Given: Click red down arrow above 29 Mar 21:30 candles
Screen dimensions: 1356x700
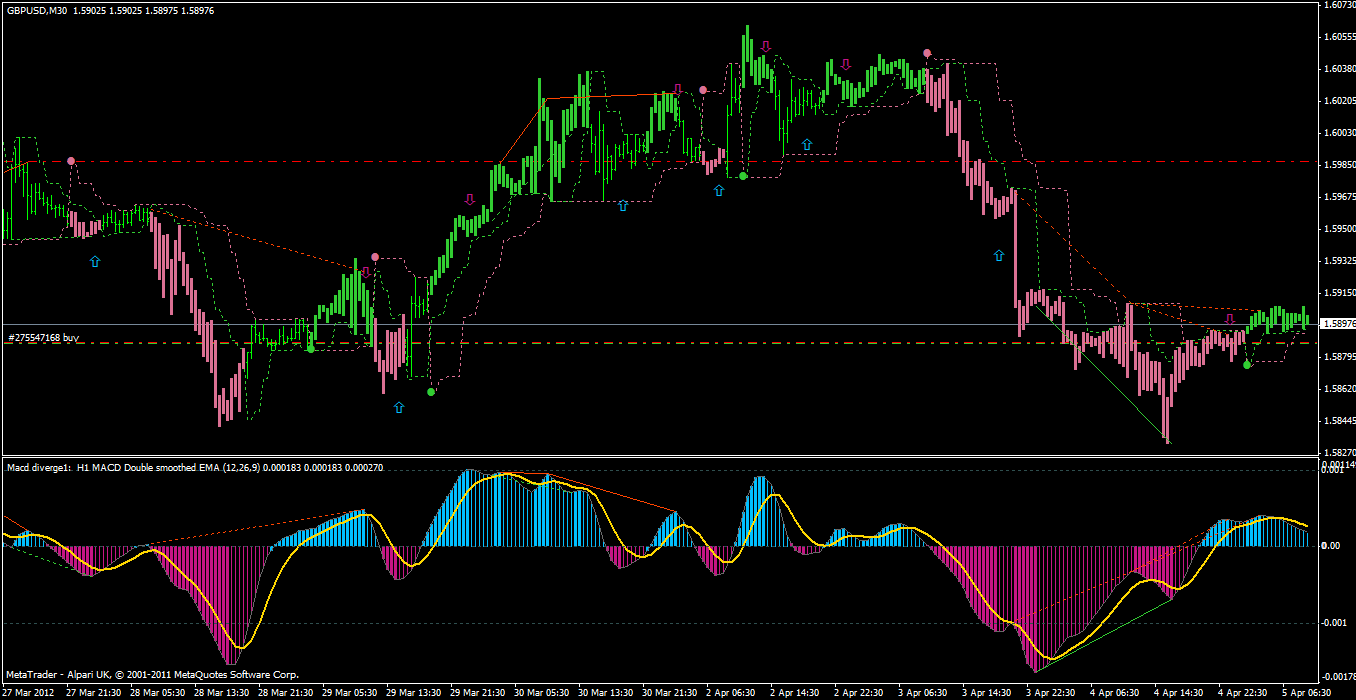Looking at the screenshot, I should (470, 199).
